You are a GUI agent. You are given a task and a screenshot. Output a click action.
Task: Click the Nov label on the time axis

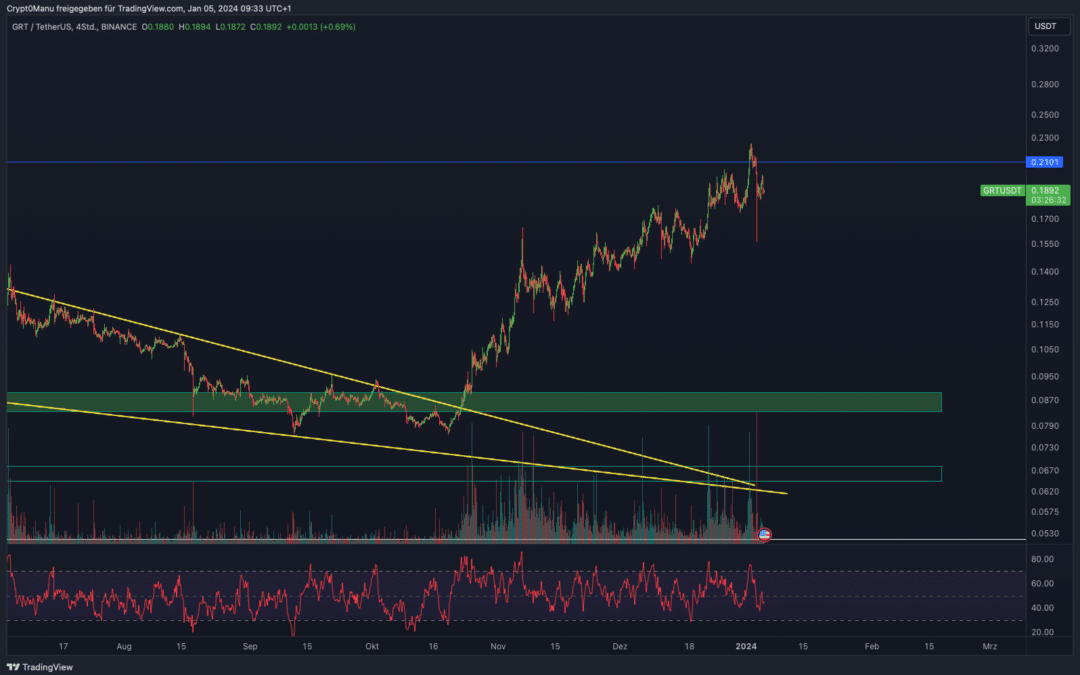click(498, 646)
